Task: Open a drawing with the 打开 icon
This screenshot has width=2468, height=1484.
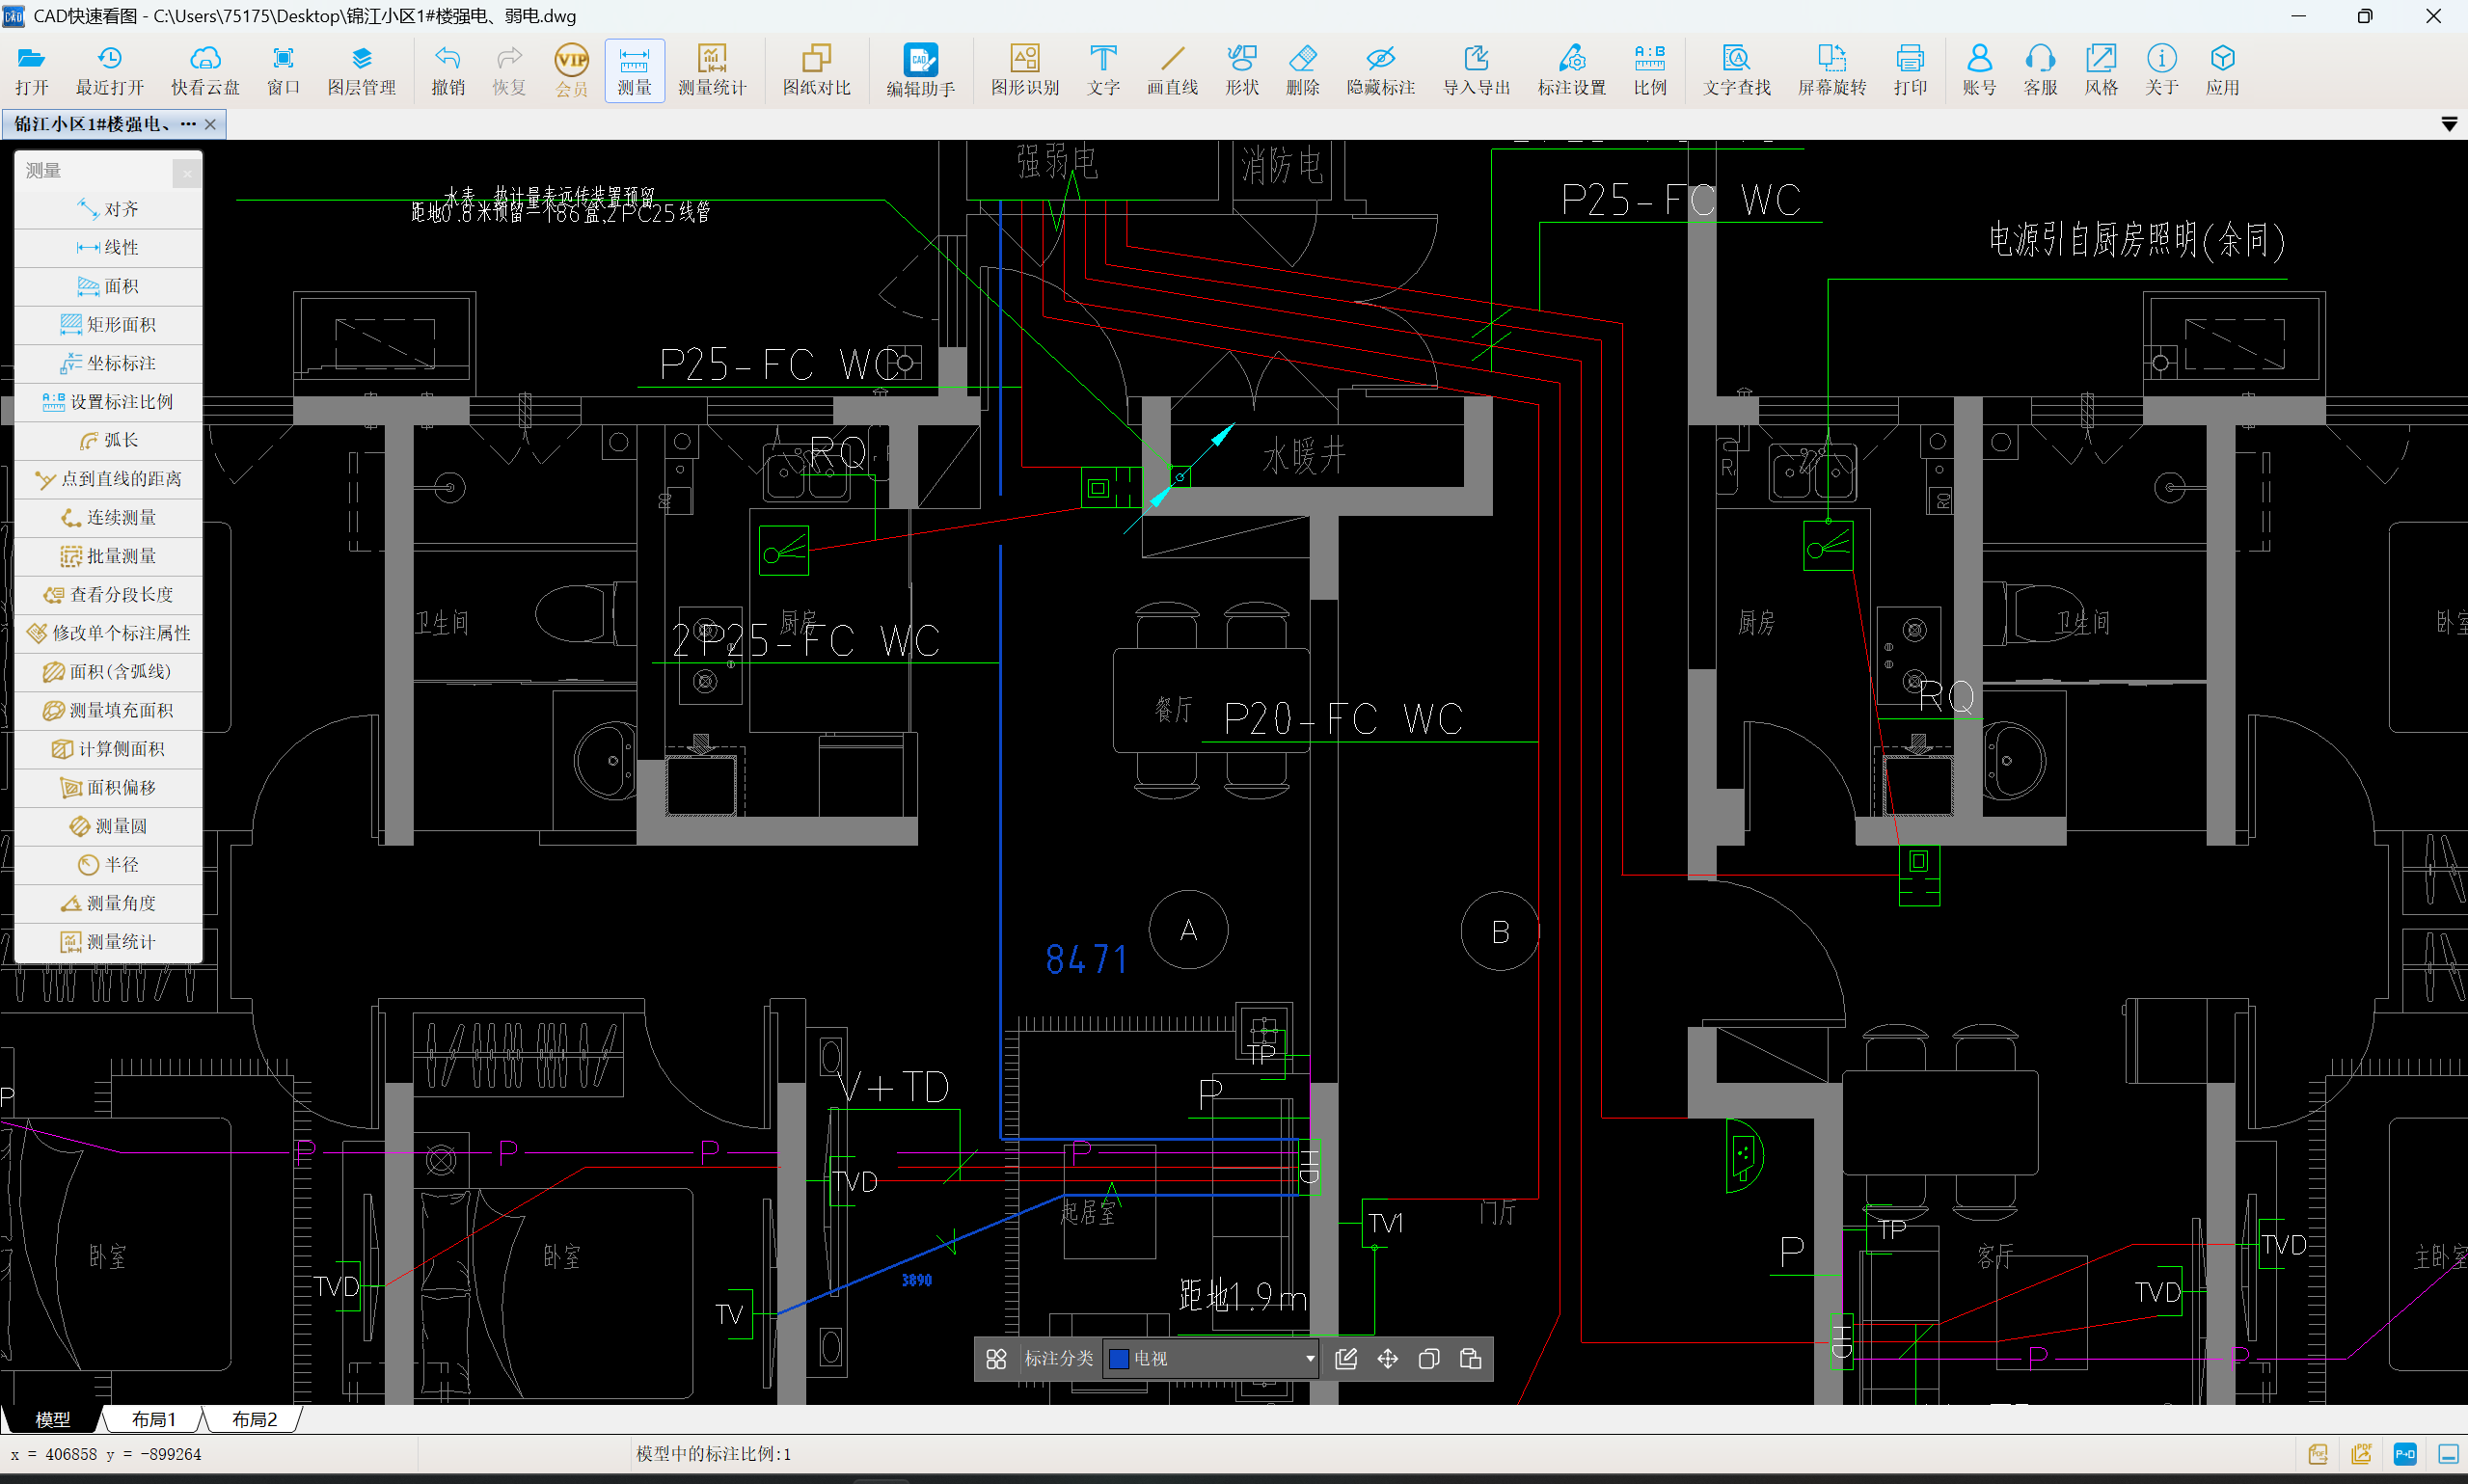Action: point(31,70)
